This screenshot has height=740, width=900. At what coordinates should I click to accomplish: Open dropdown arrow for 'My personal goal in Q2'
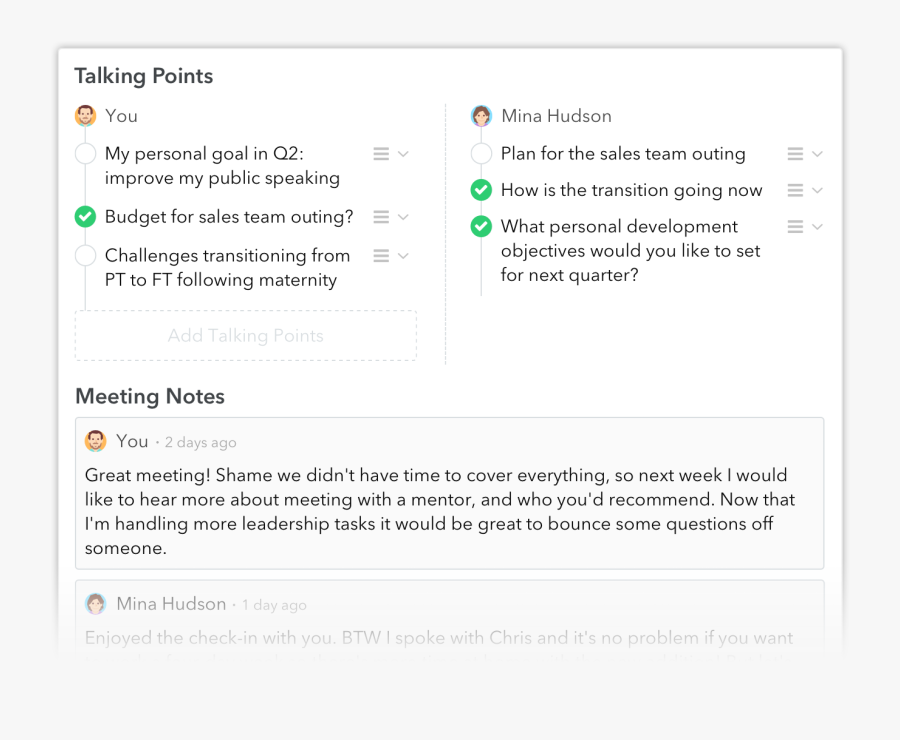(x=403, y=154)
